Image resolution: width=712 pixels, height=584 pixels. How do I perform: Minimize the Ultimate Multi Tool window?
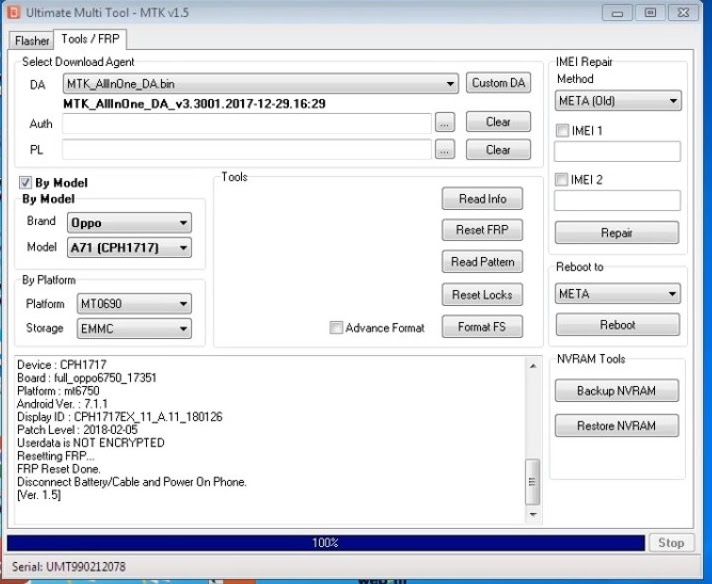click(617, 13)
